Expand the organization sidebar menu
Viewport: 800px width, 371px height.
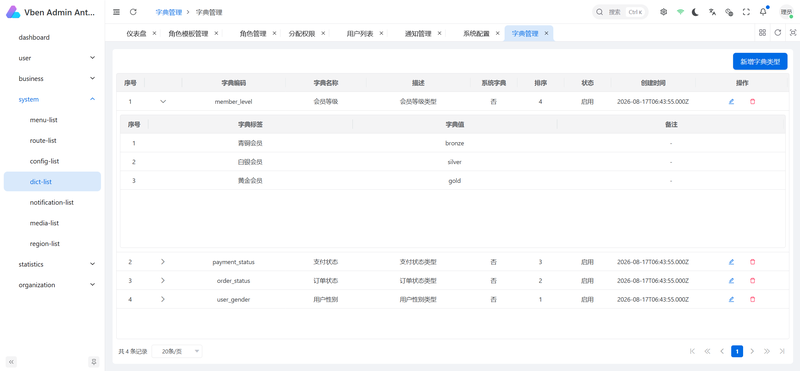coord(52,285)
